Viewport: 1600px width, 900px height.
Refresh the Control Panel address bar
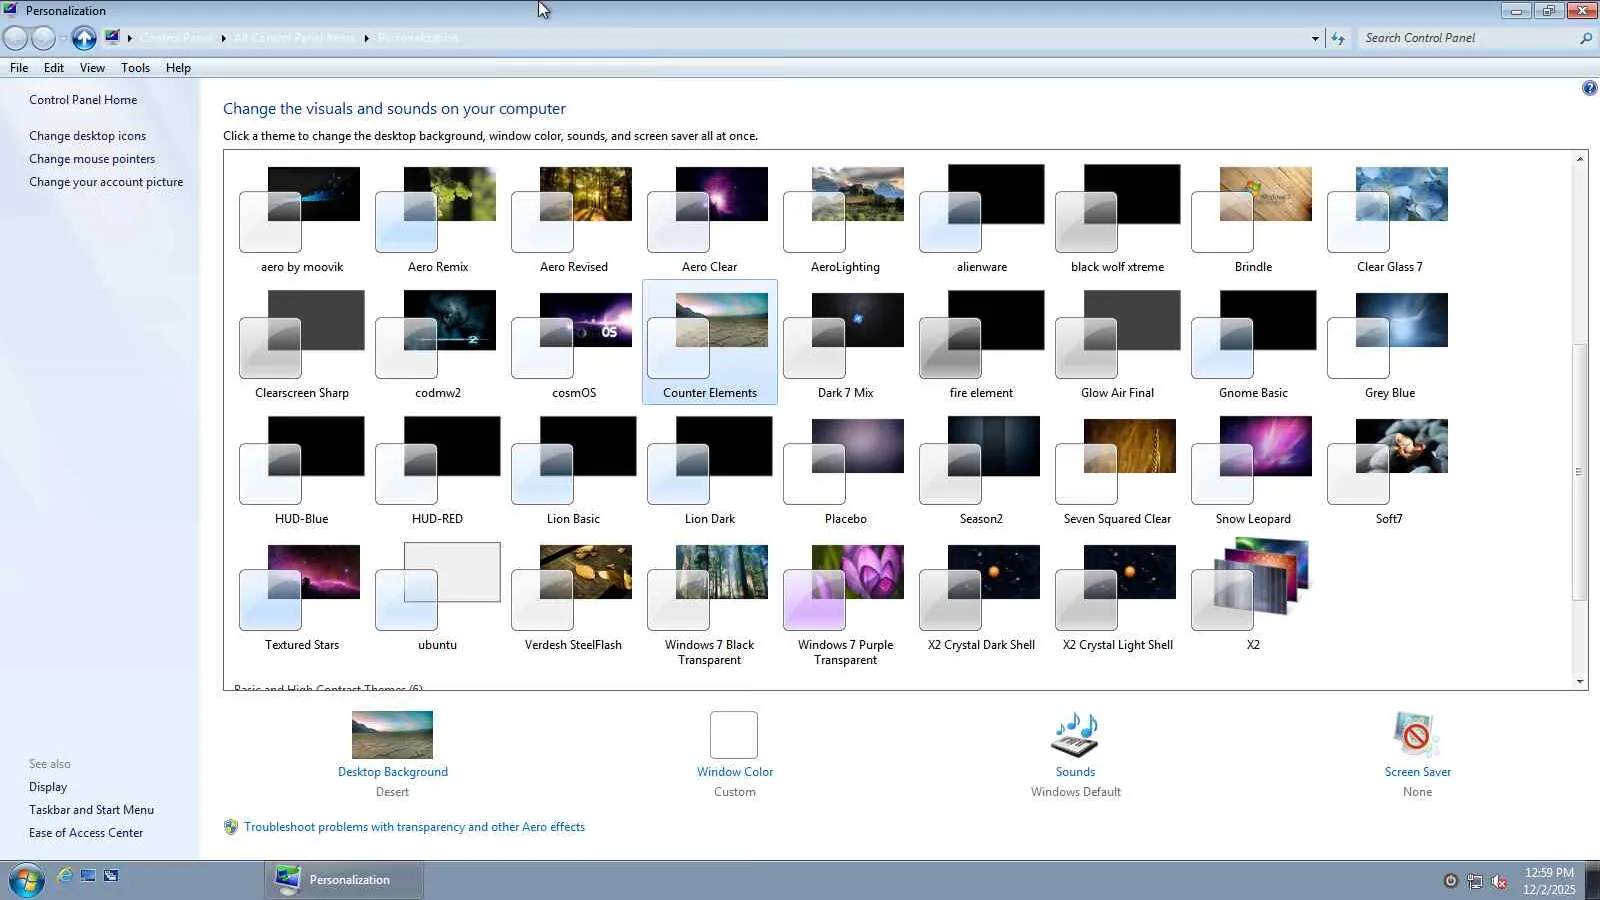click(1338, 38)
